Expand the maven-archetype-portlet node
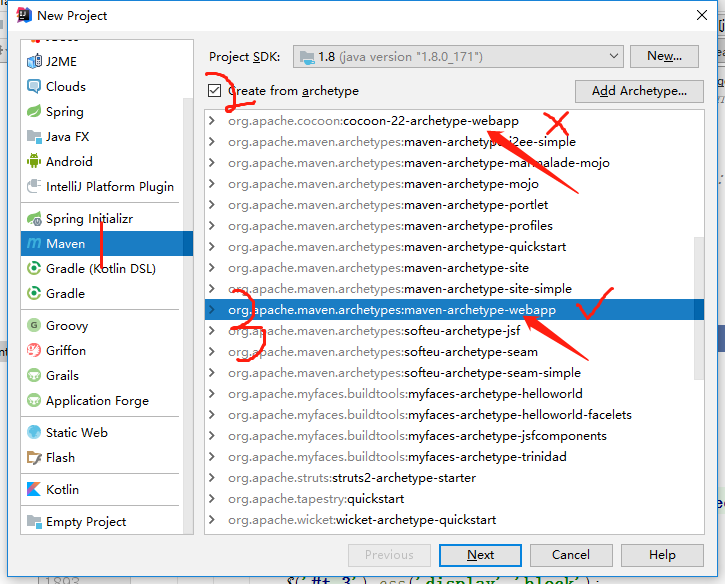 tap(212, 204)
